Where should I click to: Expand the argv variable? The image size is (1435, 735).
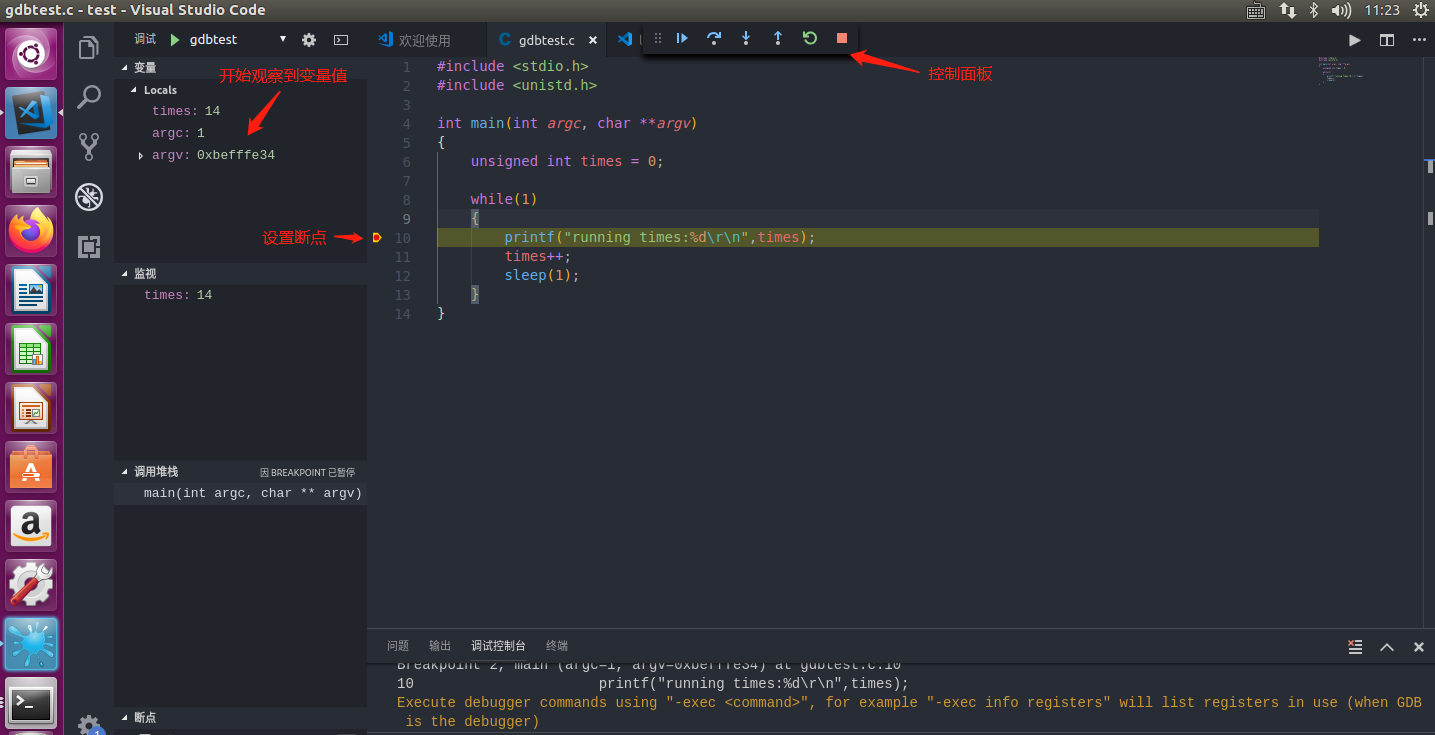[x=141, y=156]
